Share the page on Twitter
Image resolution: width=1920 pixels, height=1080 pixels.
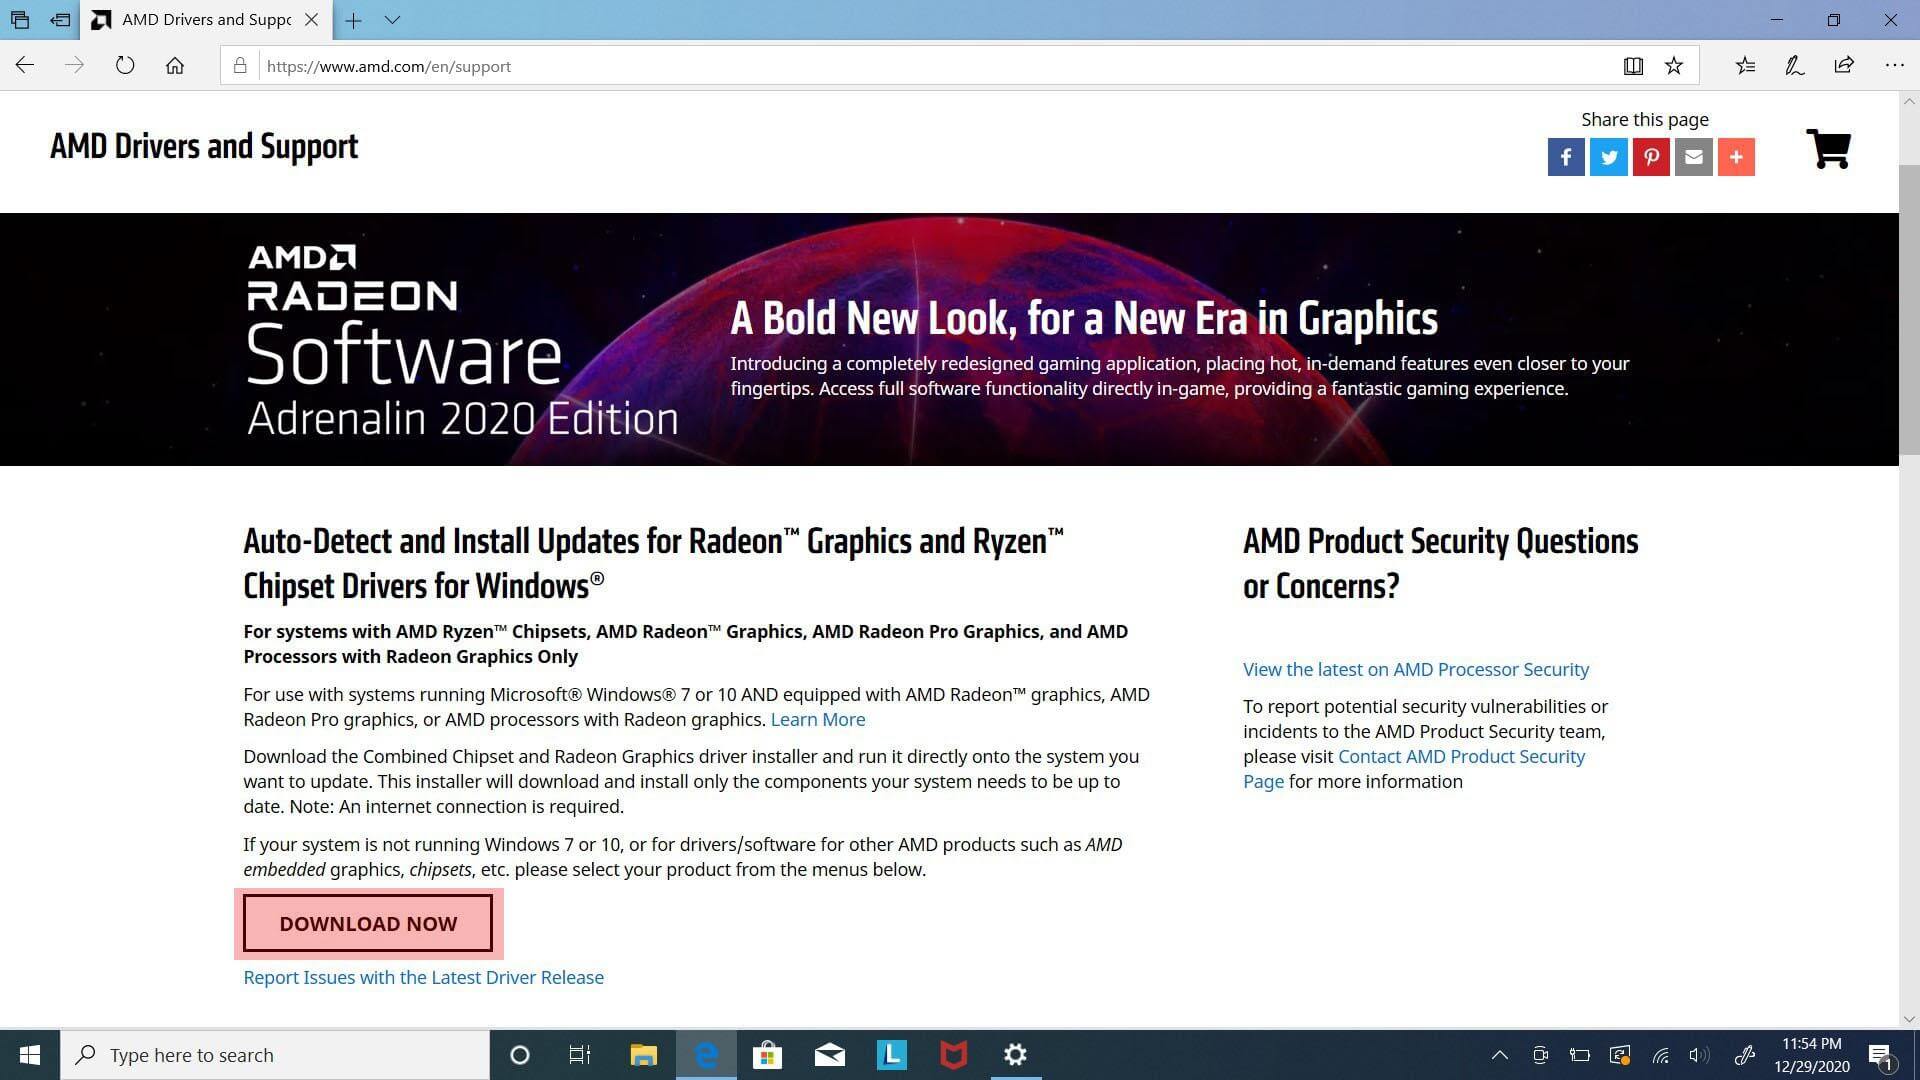(x=1608, y=157)
